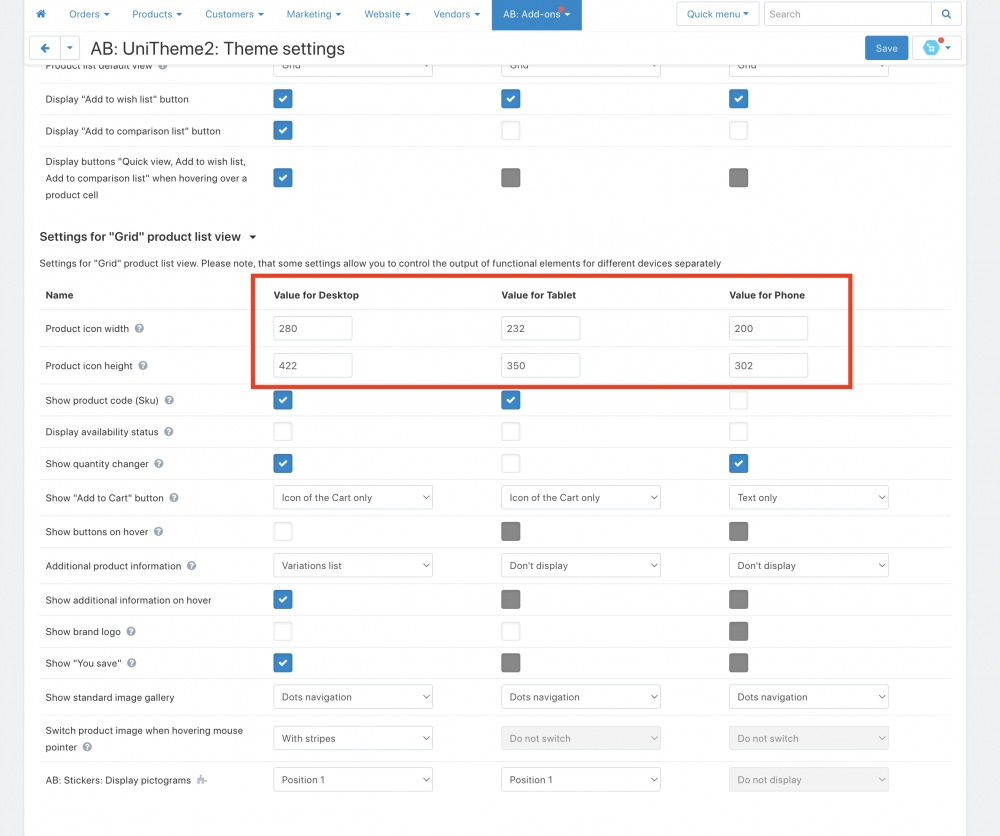1000x836 pixels.
Task: Click the storefront cart icon near Save
Action: [931, 48]
